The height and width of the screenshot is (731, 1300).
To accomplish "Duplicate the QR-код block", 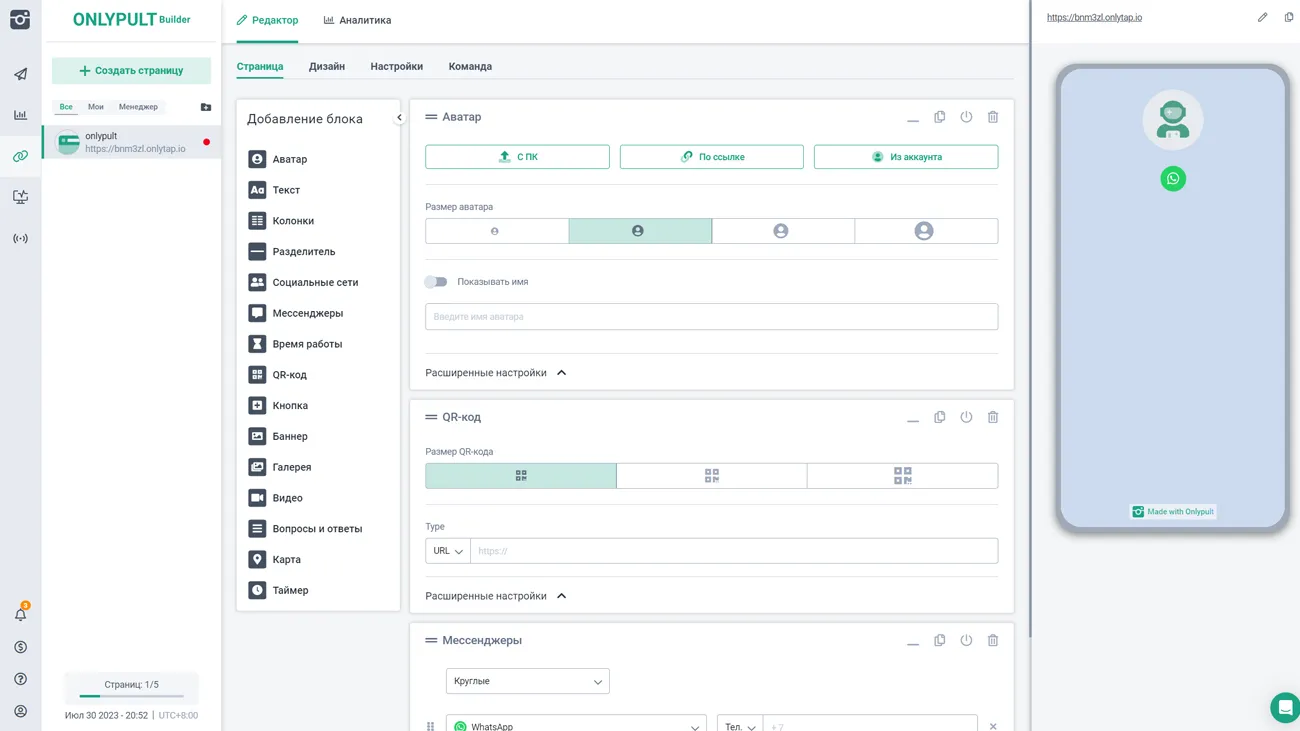I will [939, 417].
